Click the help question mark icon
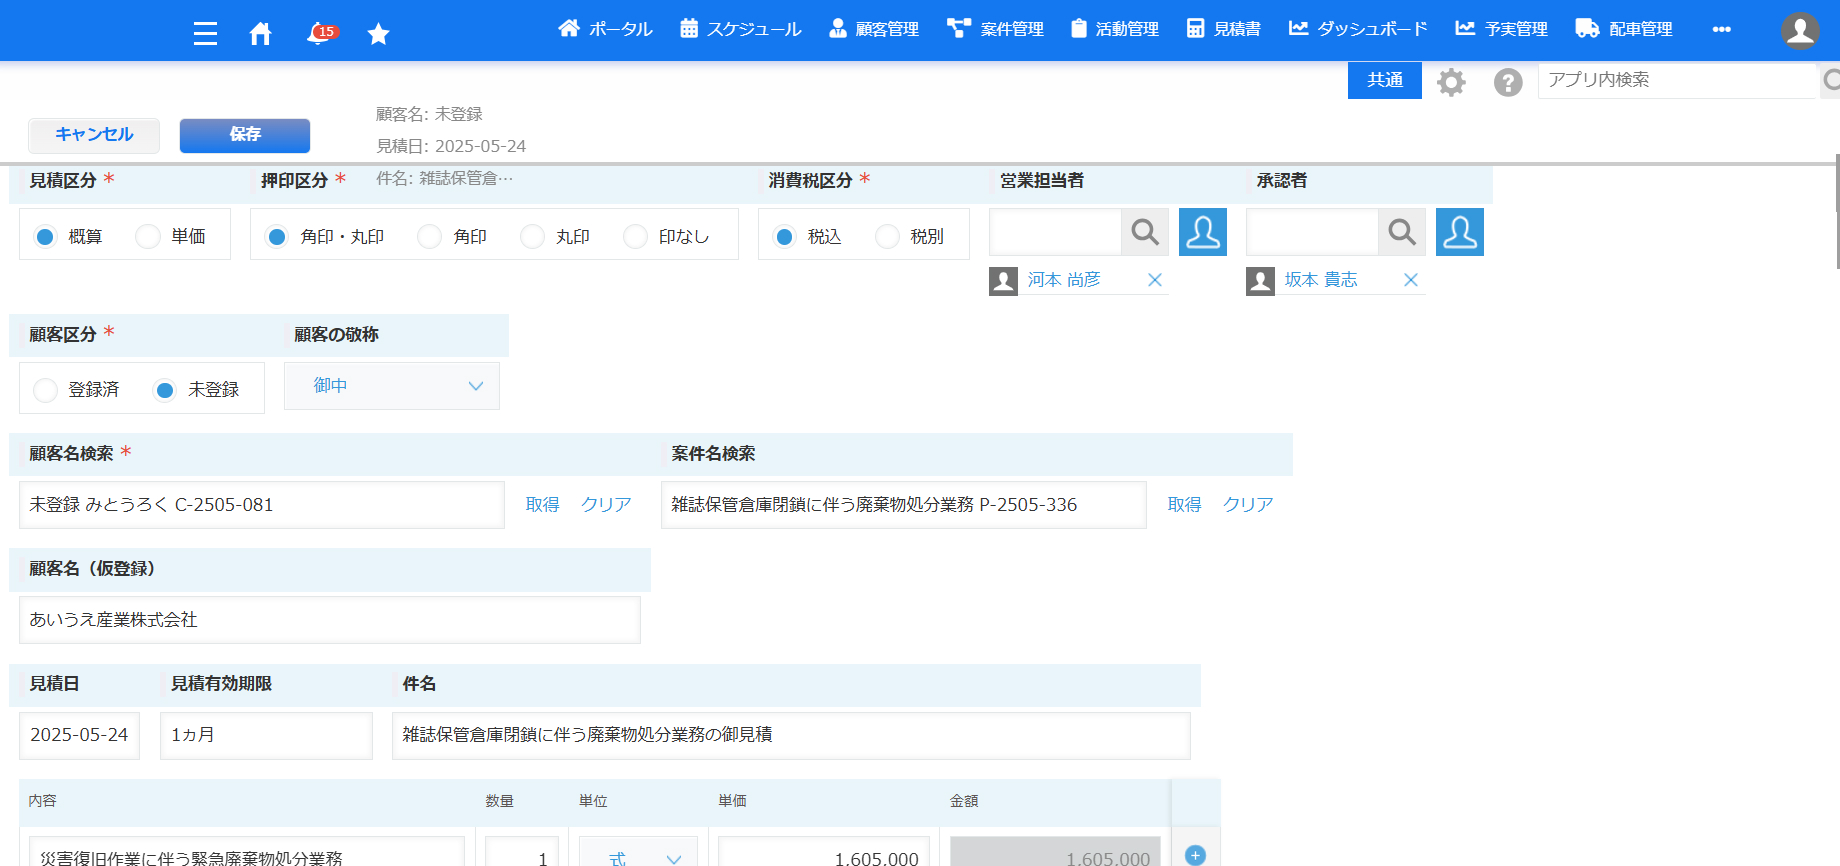Screen dimensions: 1840x866 (1508, 82)
